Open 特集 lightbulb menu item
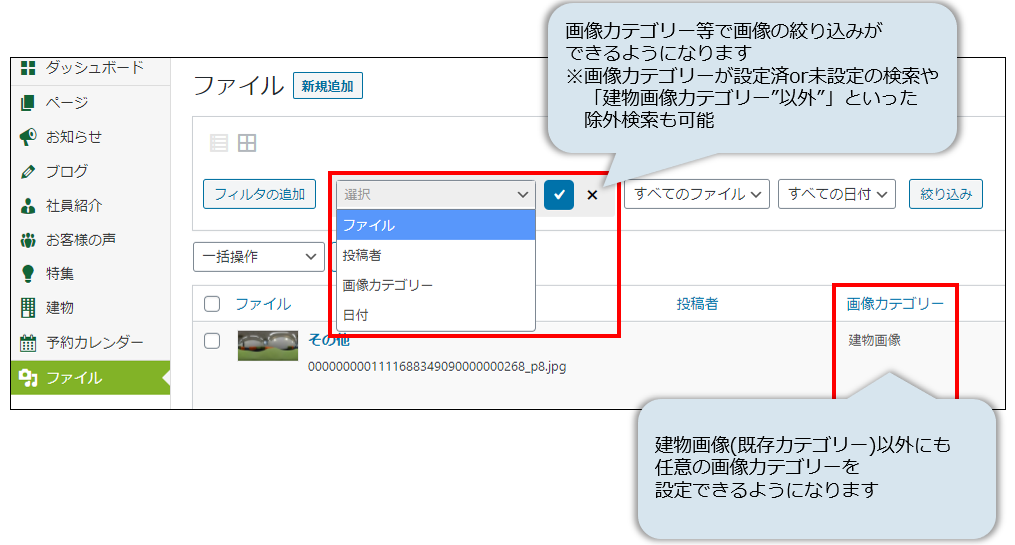Screen dimensions: 1015x545 59,273
